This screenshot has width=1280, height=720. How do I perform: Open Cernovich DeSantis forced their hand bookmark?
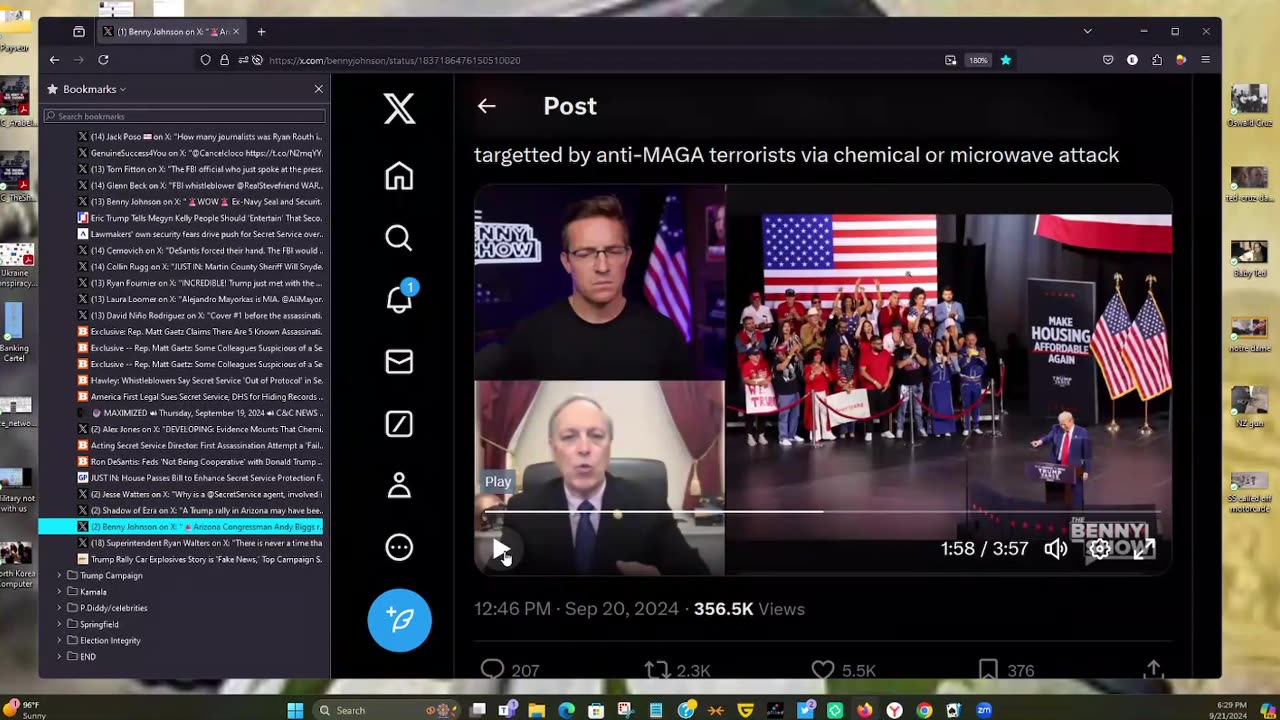(200, 250)
